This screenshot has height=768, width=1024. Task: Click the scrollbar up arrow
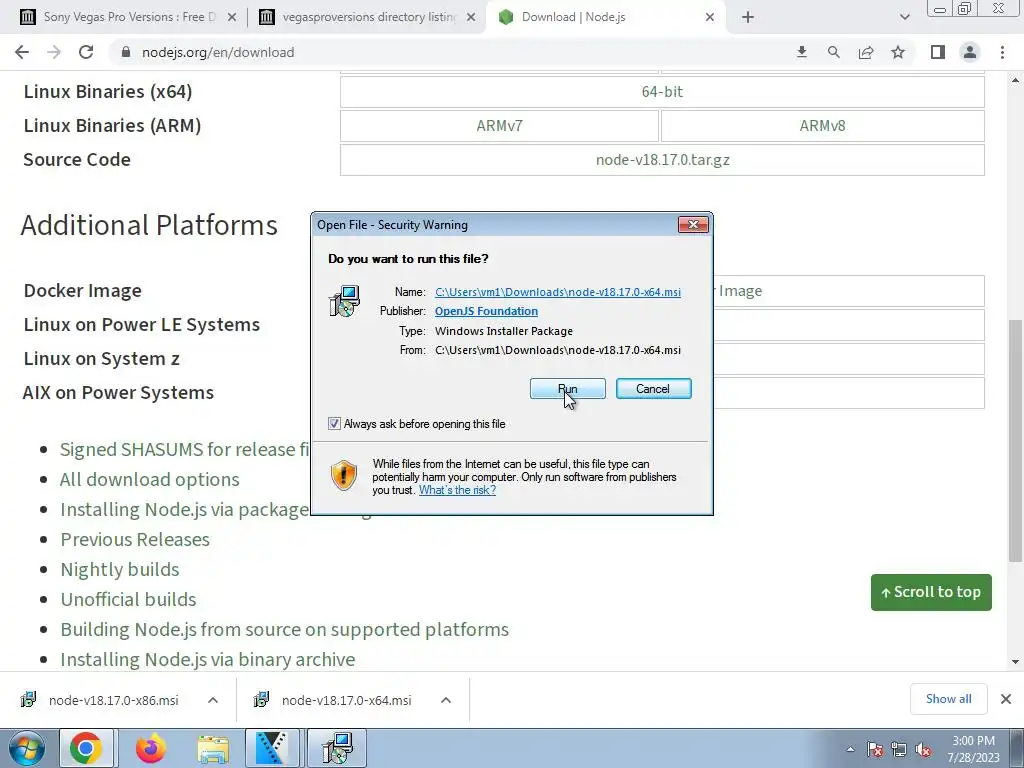1016,80
